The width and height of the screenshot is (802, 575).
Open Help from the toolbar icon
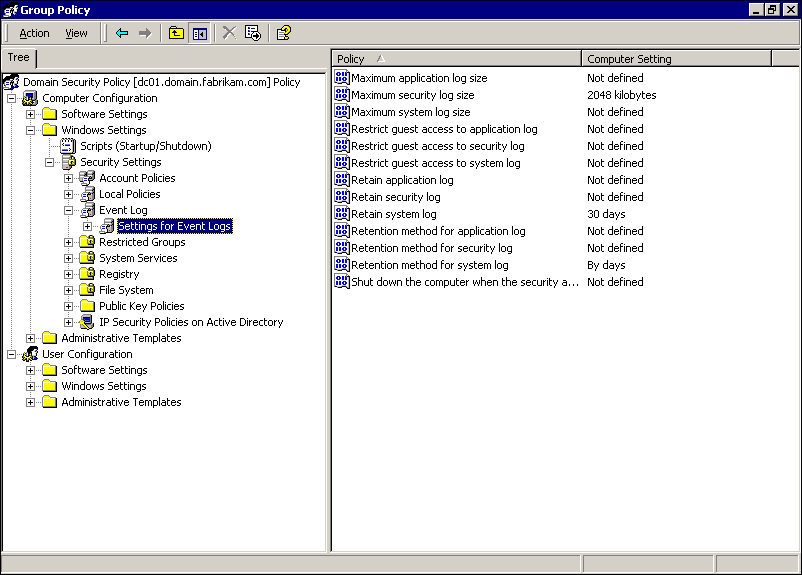coord(283,33)
